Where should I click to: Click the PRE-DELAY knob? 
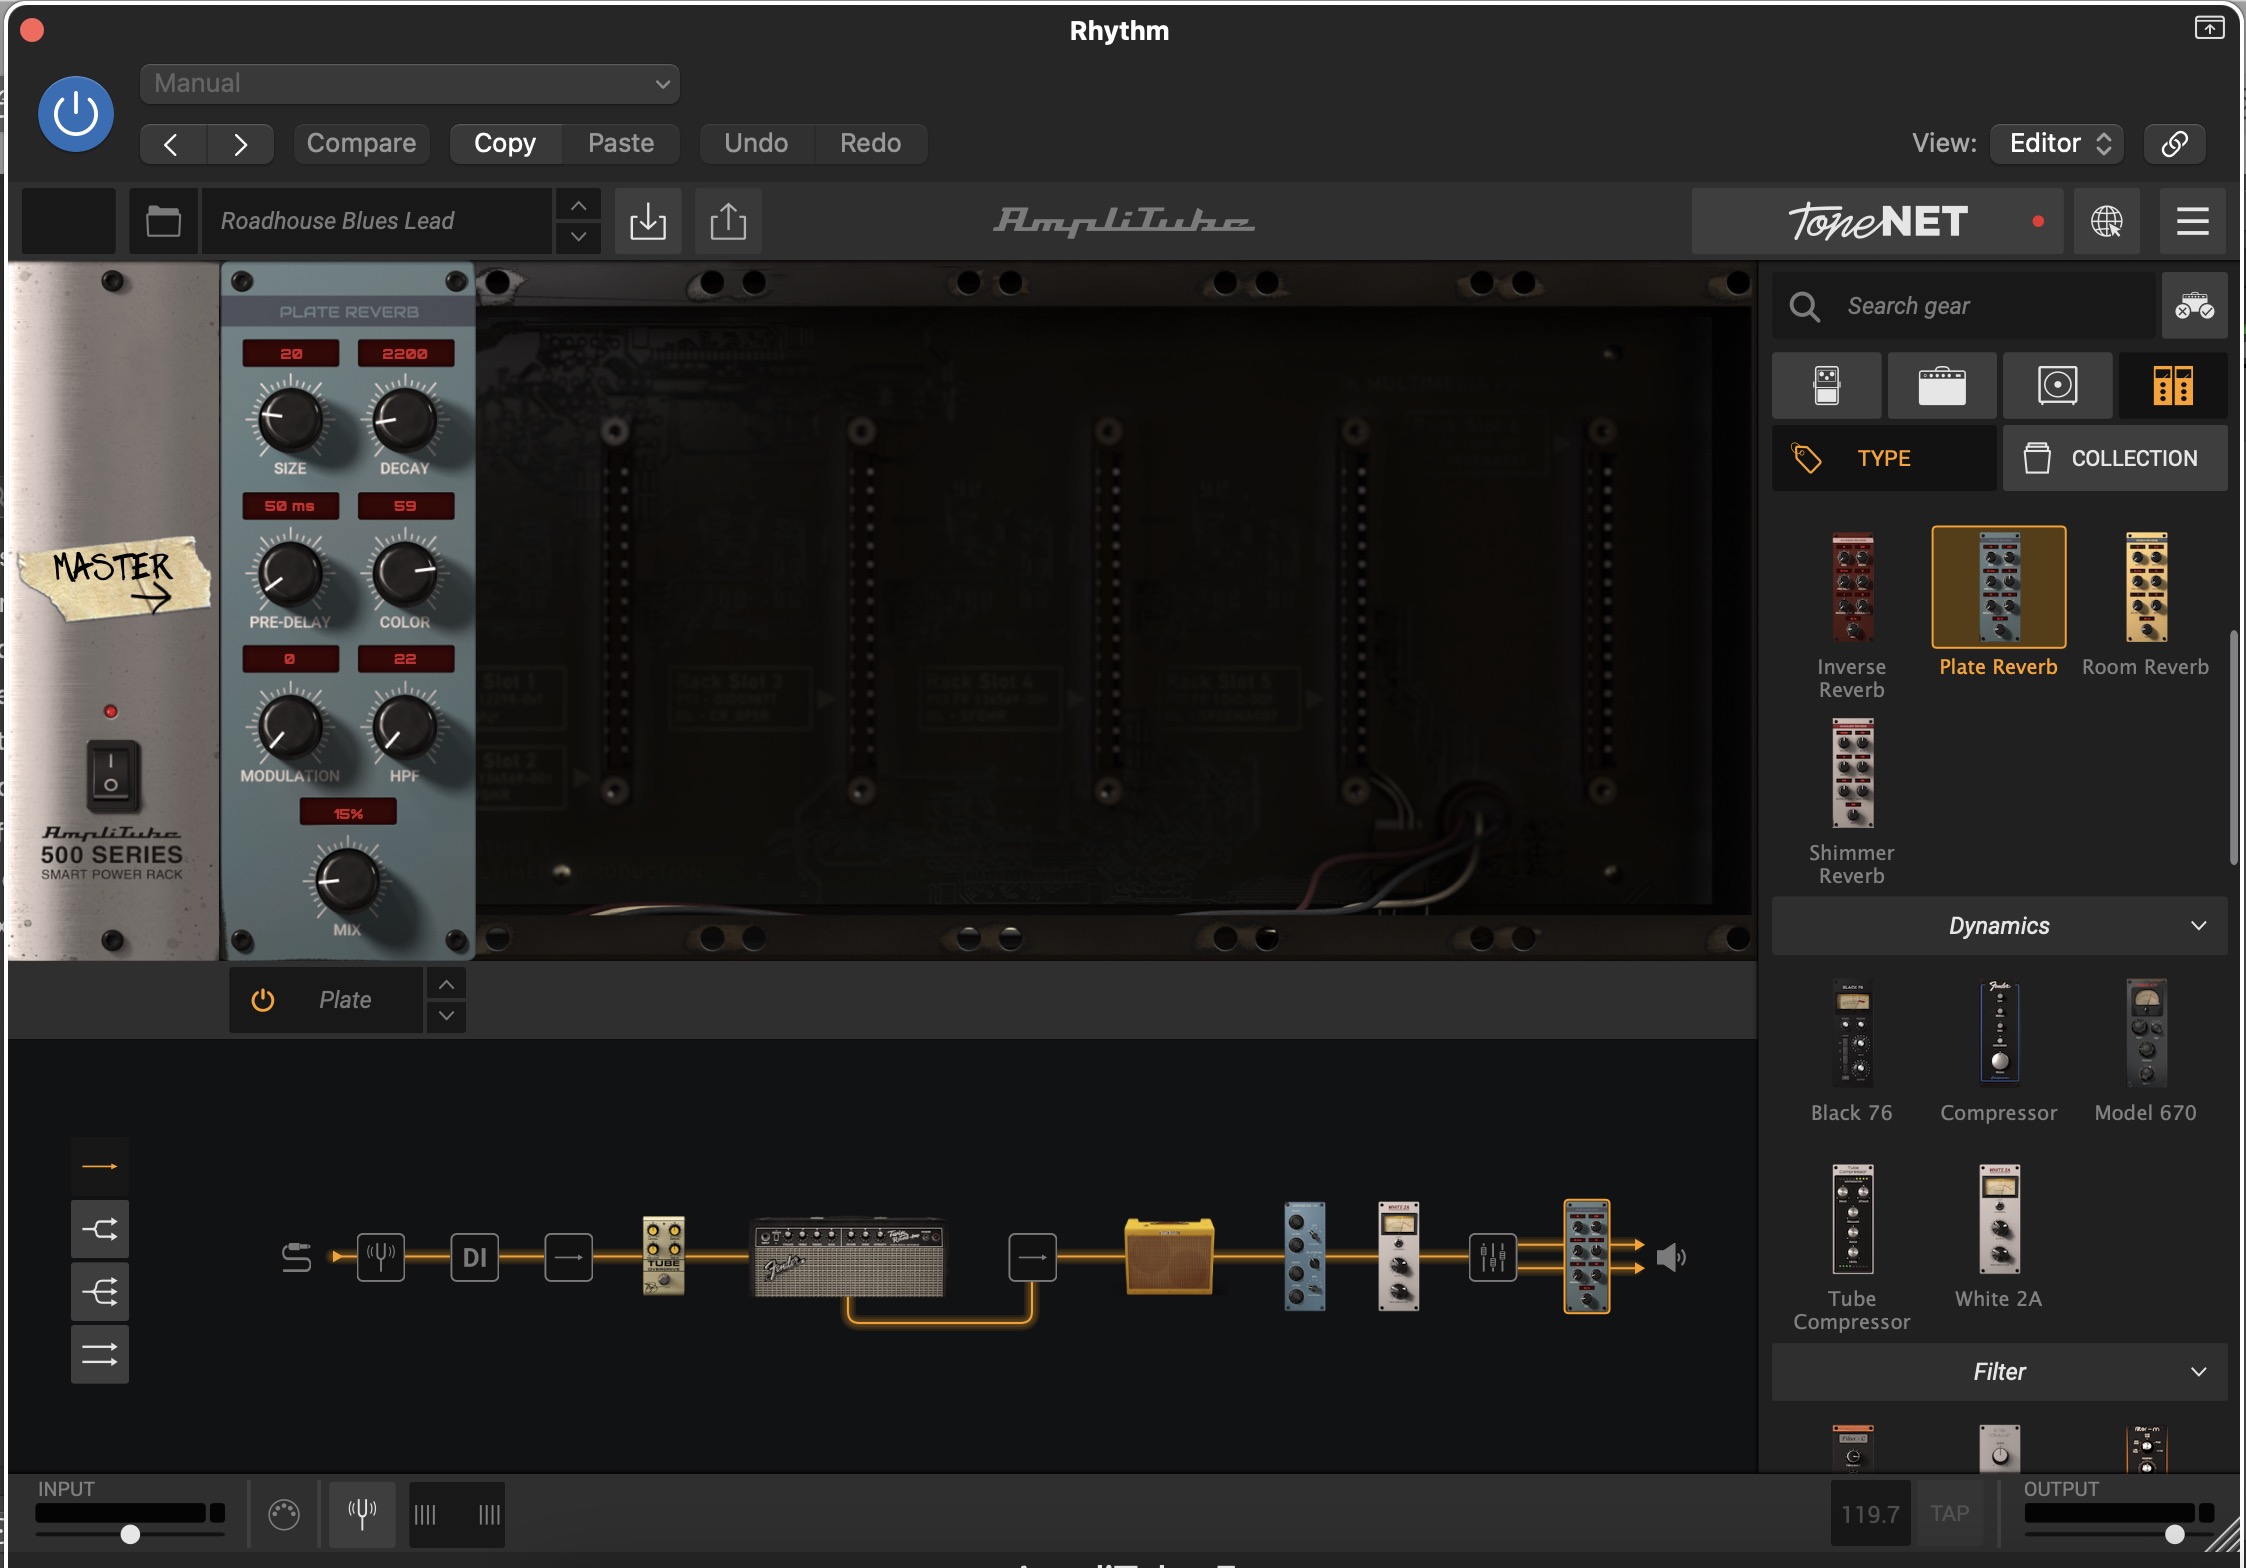click(290, 573)
